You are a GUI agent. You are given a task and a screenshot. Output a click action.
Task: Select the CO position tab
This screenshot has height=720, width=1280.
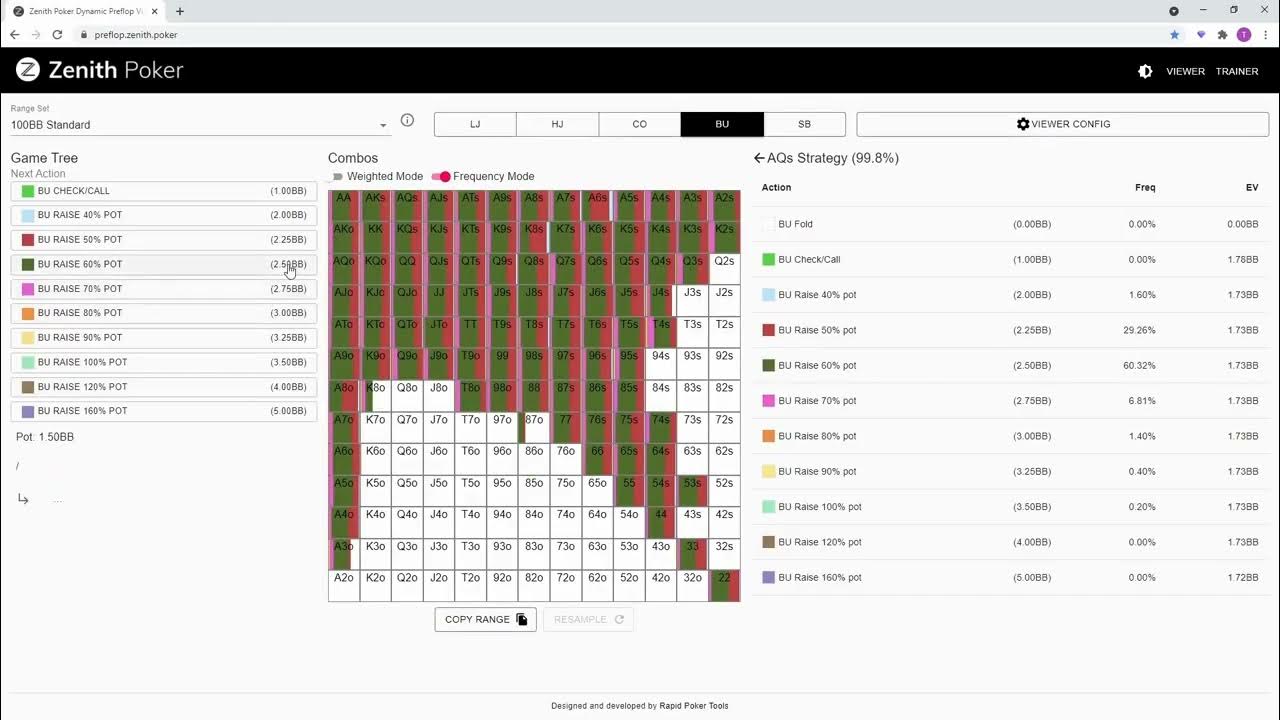coord(640,124)
